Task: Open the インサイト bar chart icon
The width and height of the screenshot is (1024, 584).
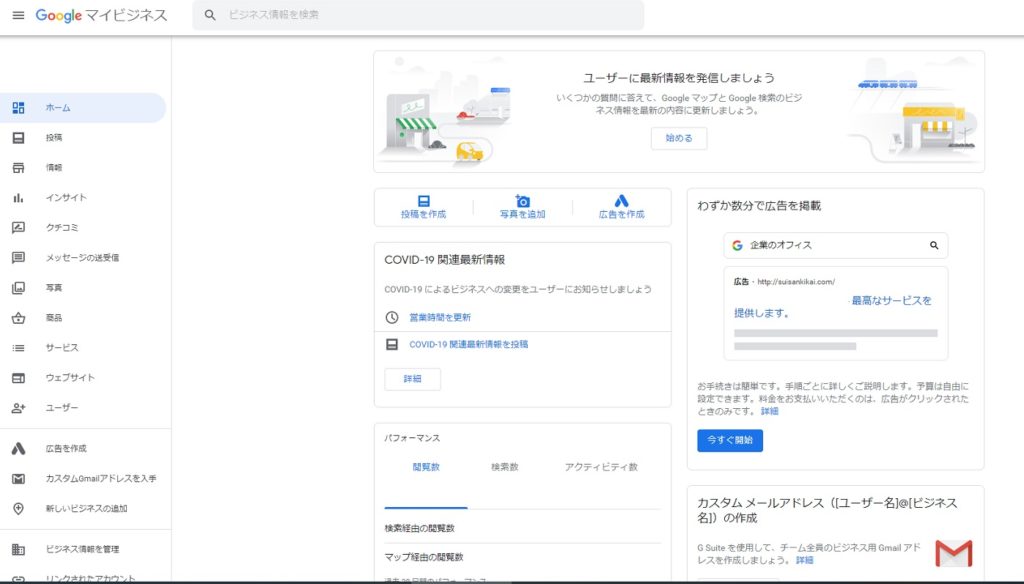Action: pyautogui.click(x=18, y=198)
